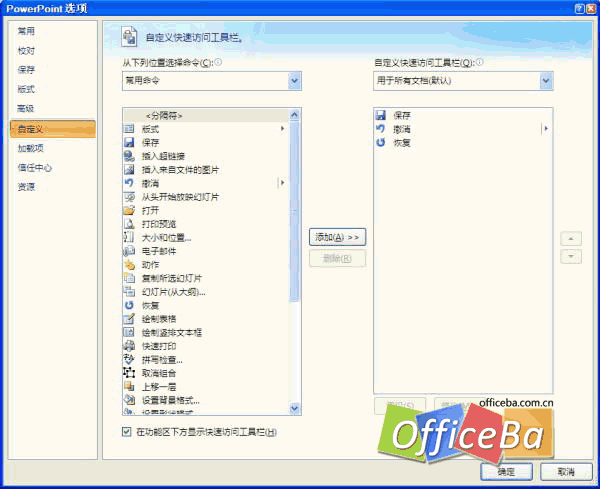Click 恢复 icon in quick access toolbar list
Viewport: 600px width, 489px height.
[x=380, y=142]
